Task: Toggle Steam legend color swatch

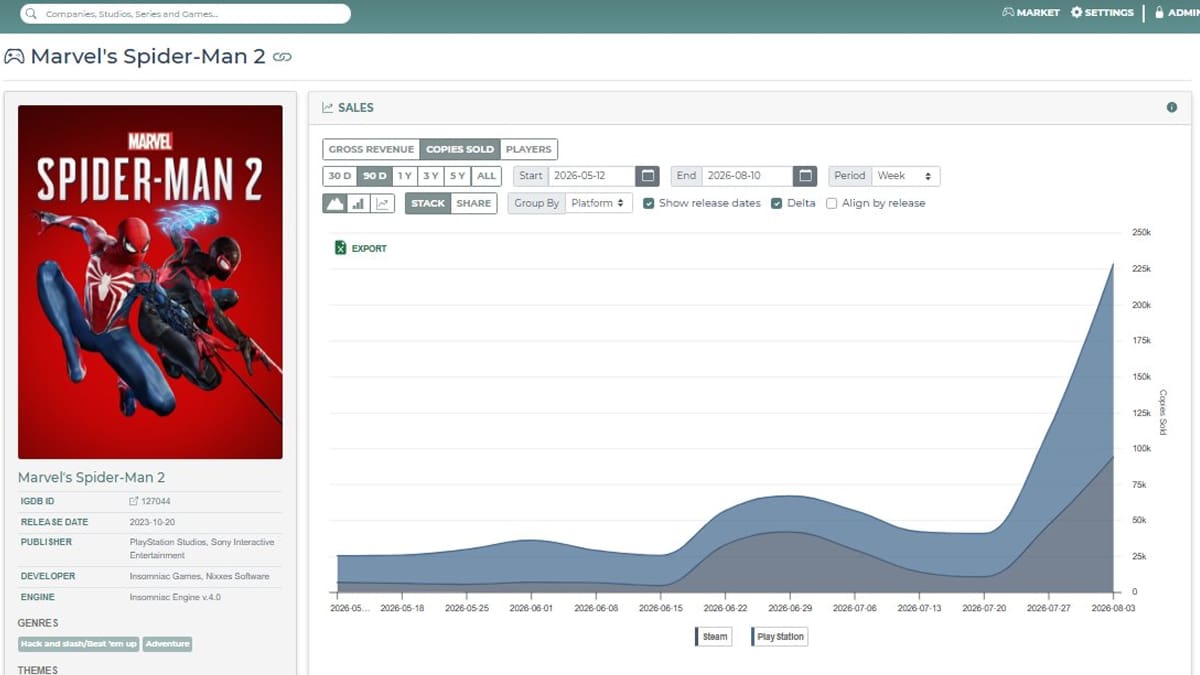Action: (x=697, y=637)
